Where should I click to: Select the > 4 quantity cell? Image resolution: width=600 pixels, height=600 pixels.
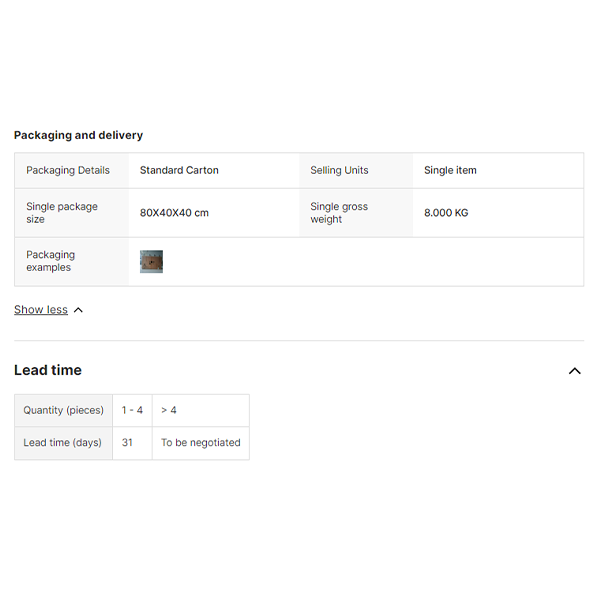pos(169,410)
